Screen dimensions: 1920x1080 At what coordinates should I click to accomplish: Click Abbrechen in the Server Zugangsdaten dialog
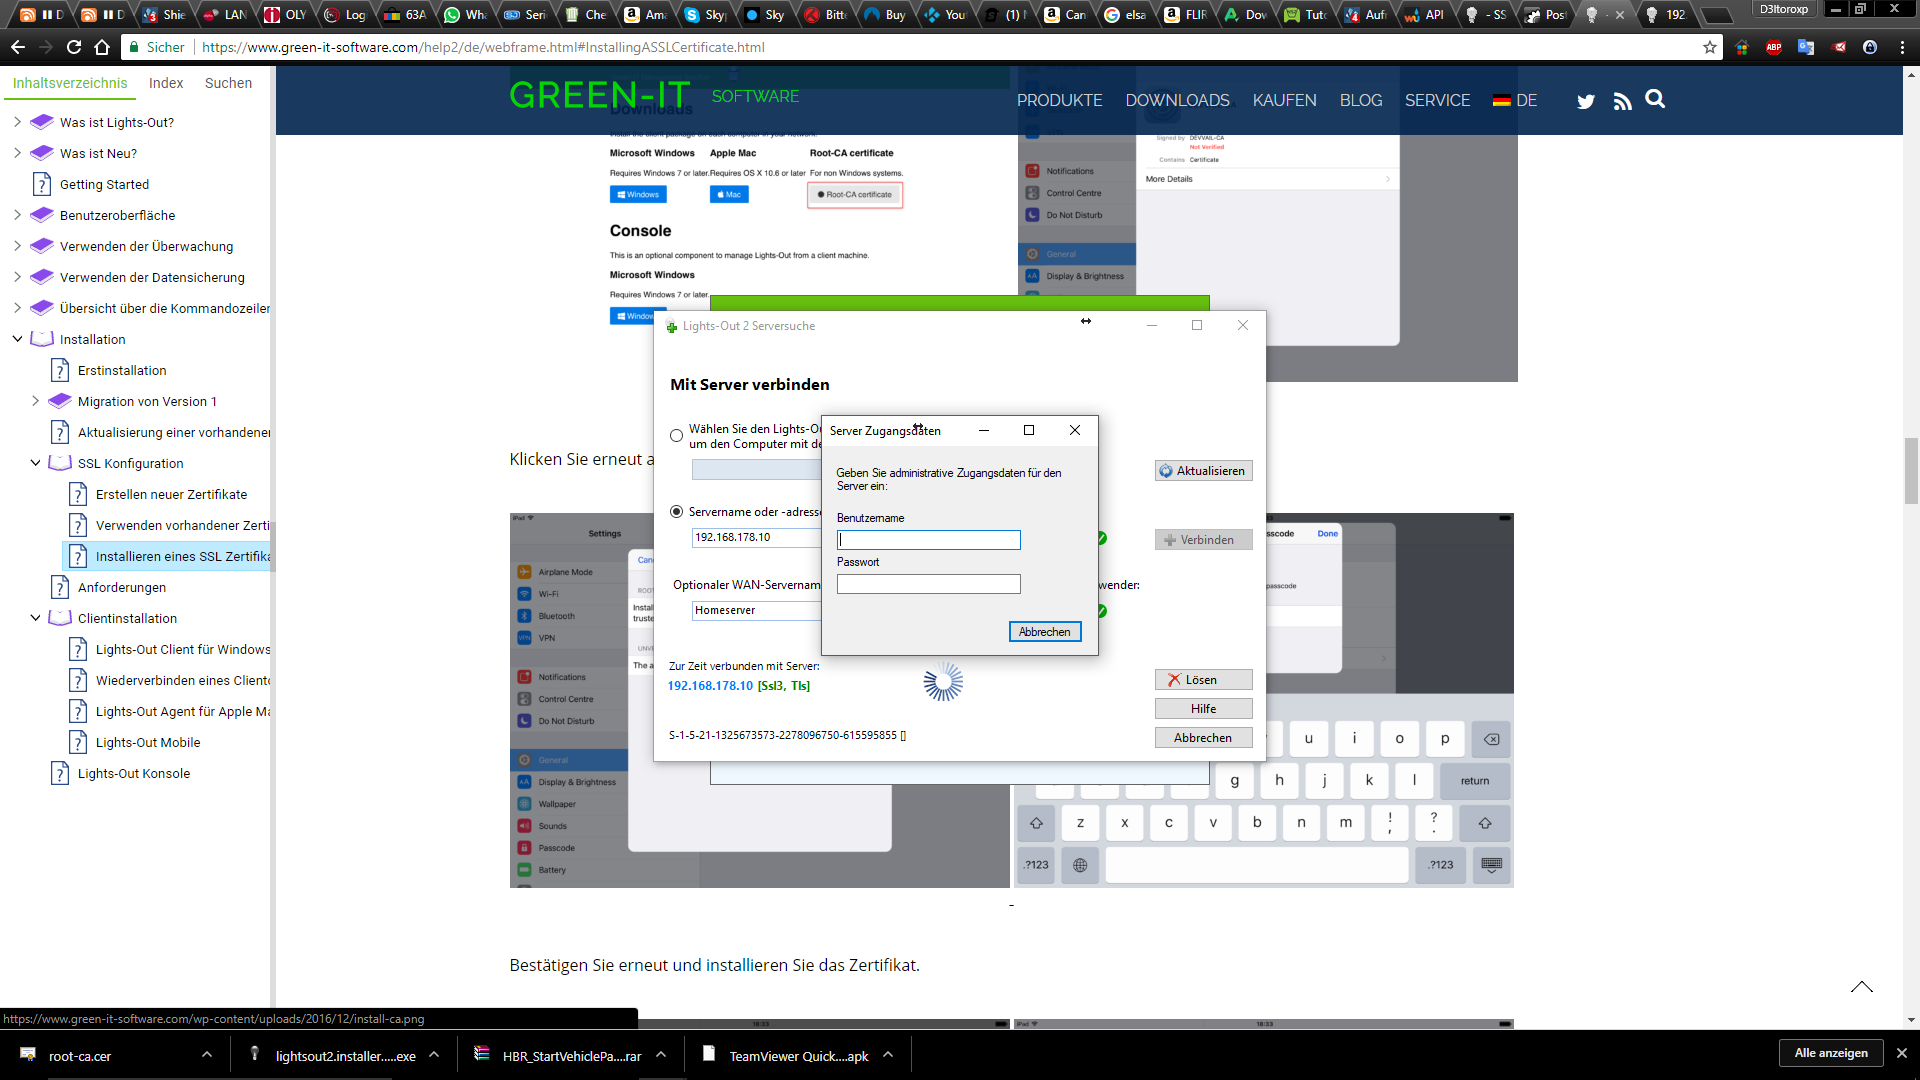coord(1045,632)
